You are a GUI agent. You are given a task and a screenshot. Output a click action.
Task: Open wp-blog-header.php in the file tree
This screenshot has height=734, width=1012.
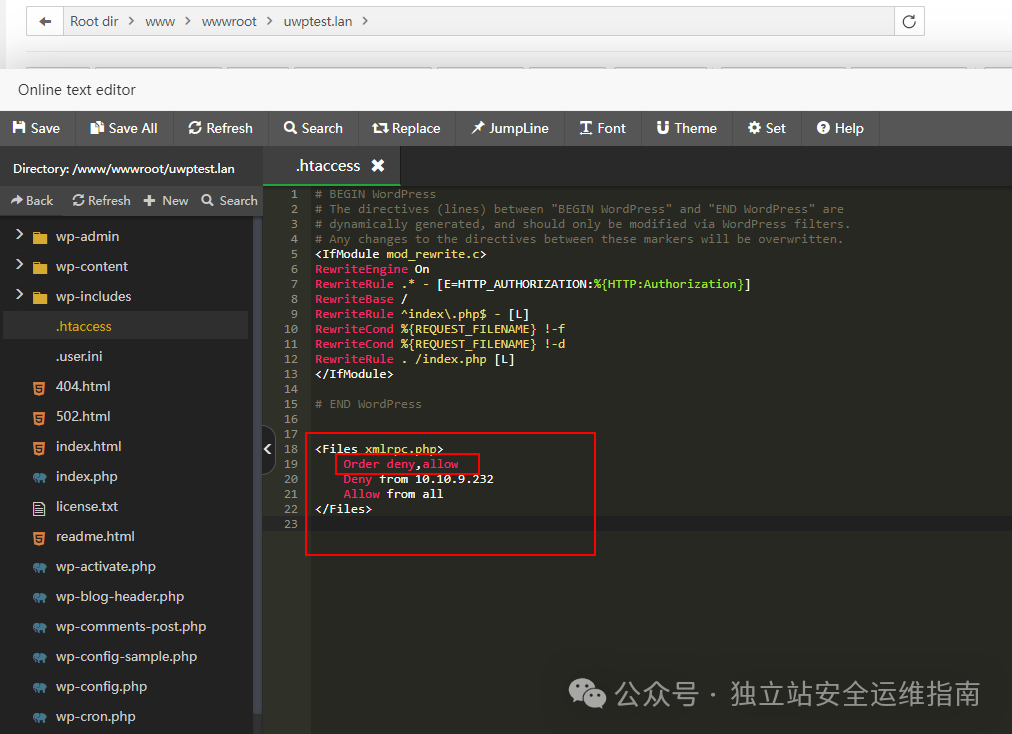click(x=119, y=596)
